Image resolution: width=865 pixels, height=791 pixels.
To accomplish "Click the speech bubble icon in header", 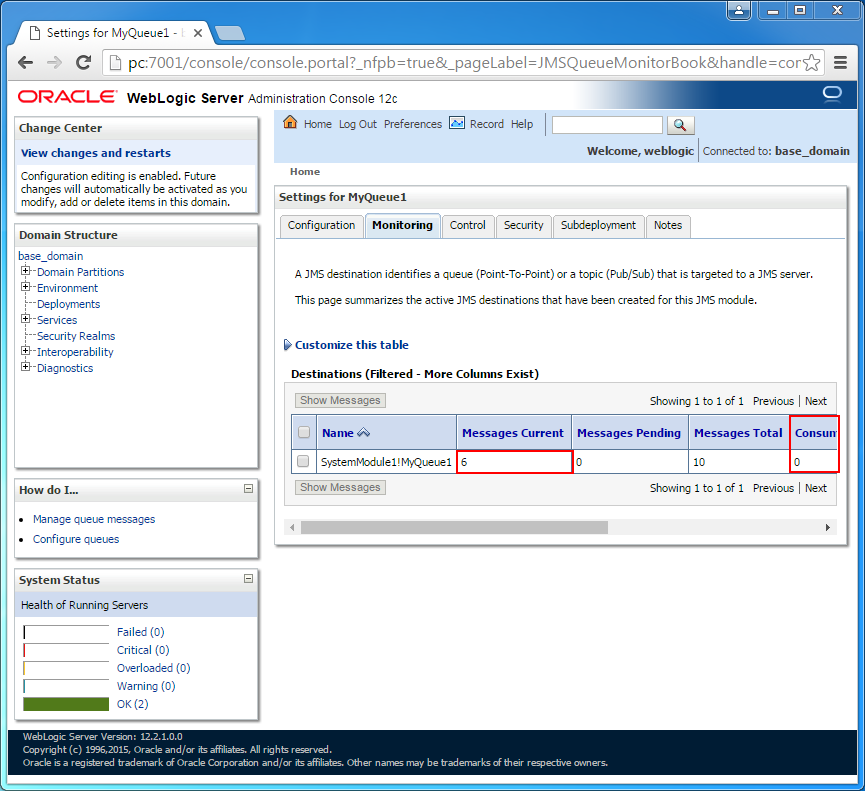I will coord(832,94).
